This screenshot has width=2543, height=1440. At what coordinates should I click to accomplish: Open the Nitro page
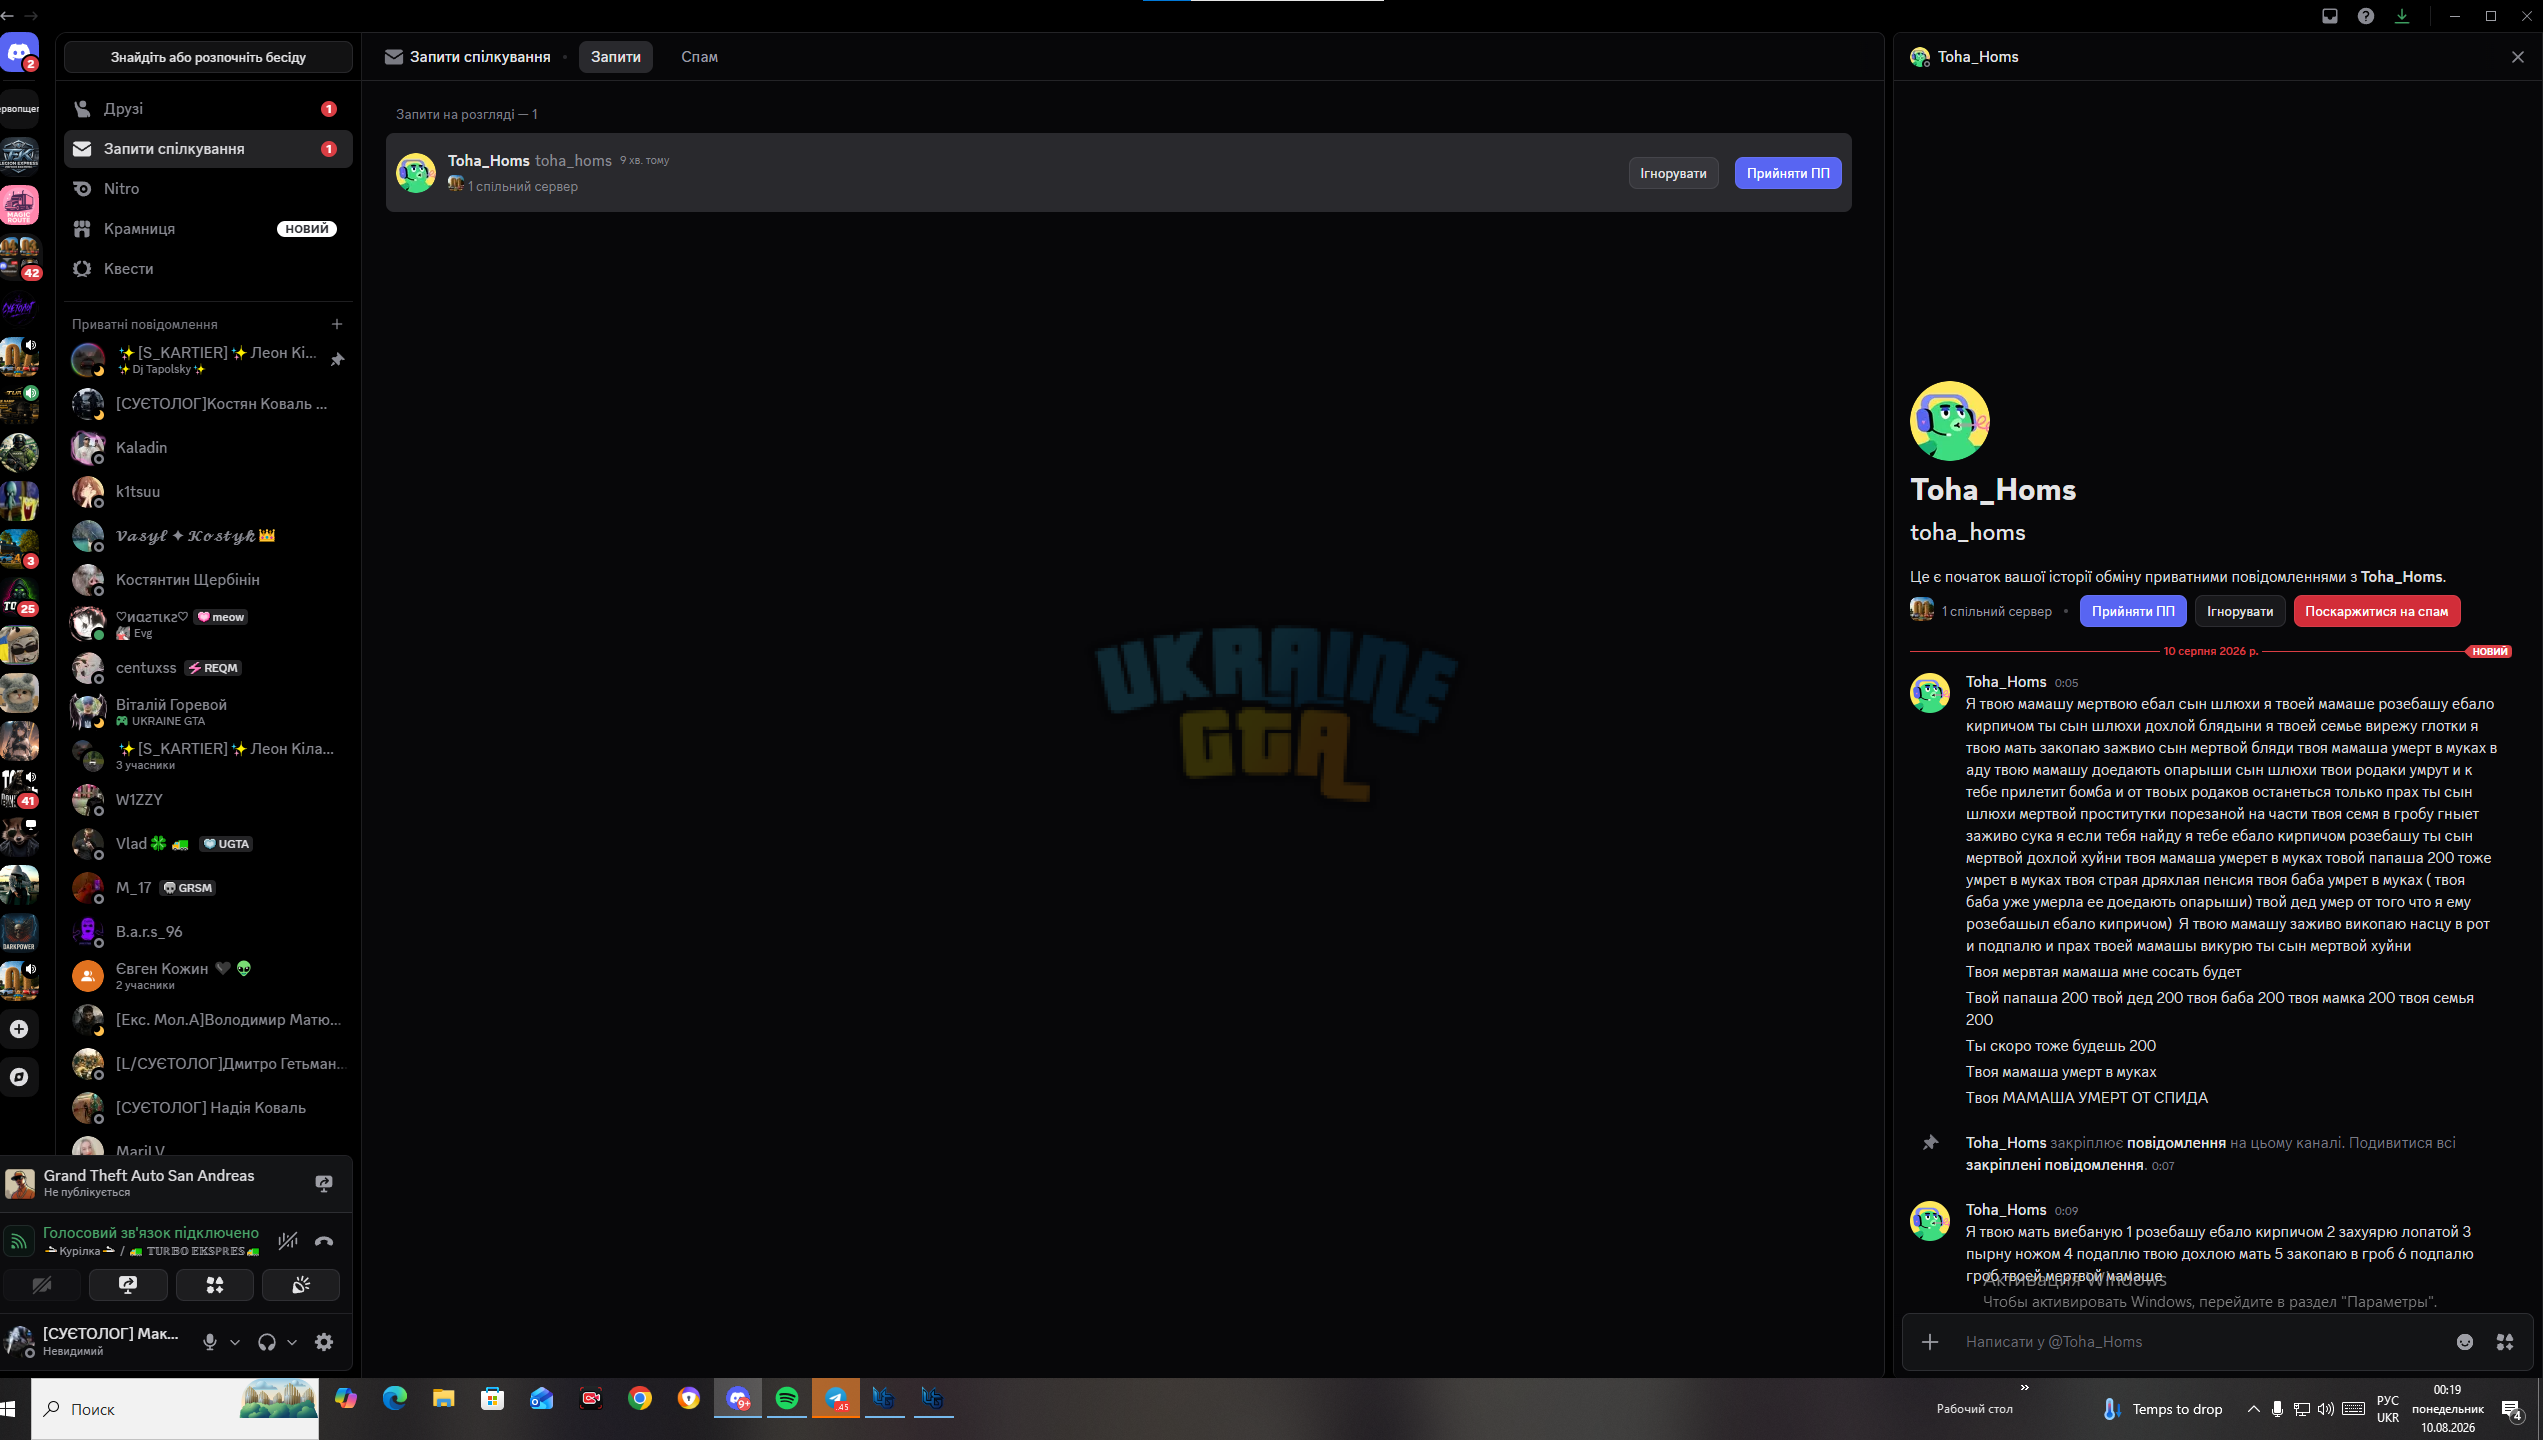[208, 189]
